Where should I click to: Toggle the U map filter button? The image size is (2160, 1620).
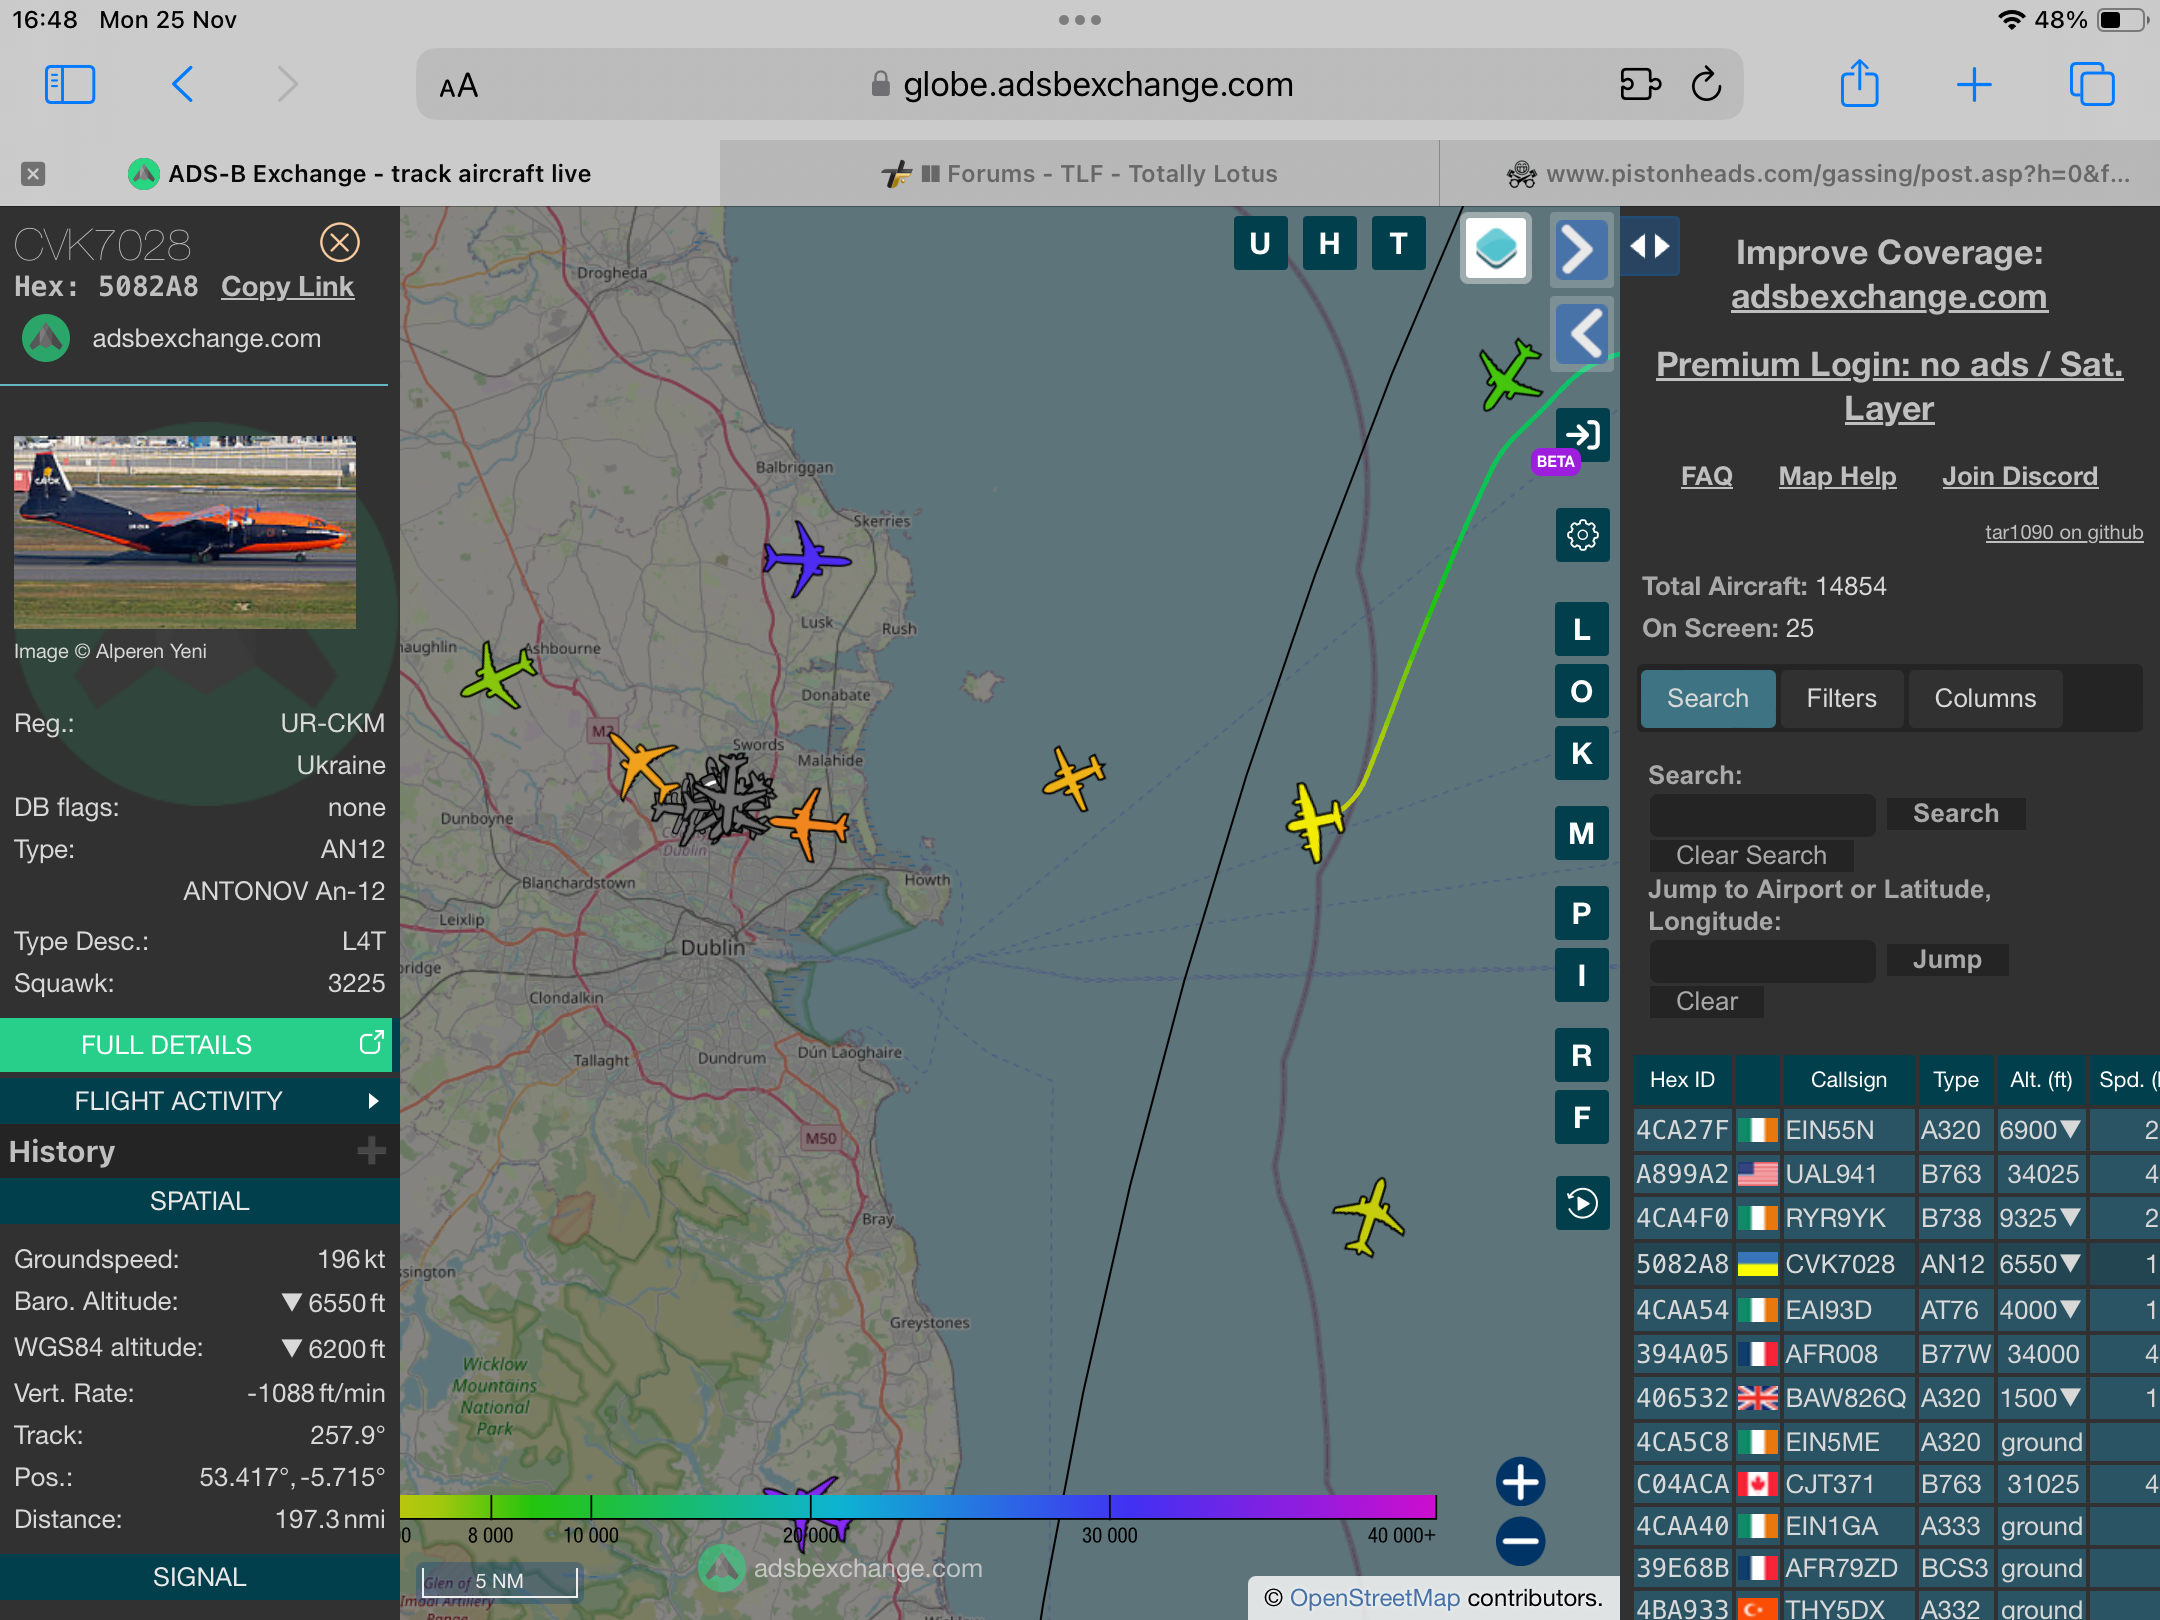(x=1260, y=244)
